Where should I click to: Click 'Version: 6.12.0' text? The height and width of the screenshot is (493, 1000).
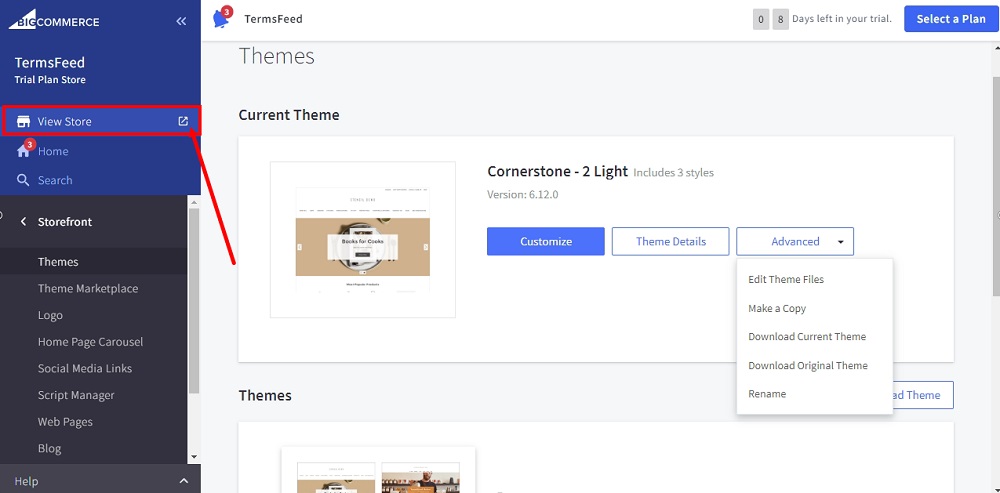click(523, 195)
